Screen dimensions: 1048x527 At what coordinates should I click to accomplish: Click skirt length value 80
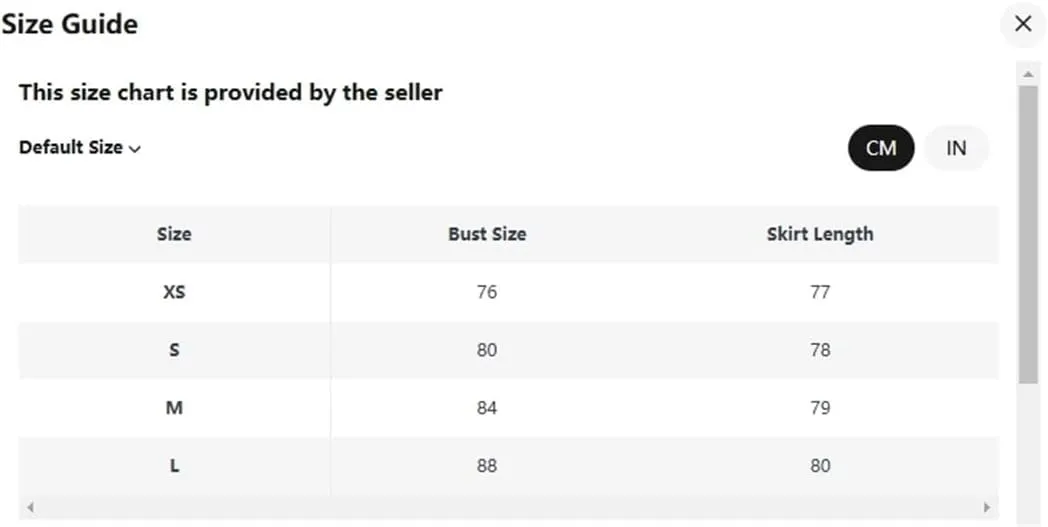point(820,465)
